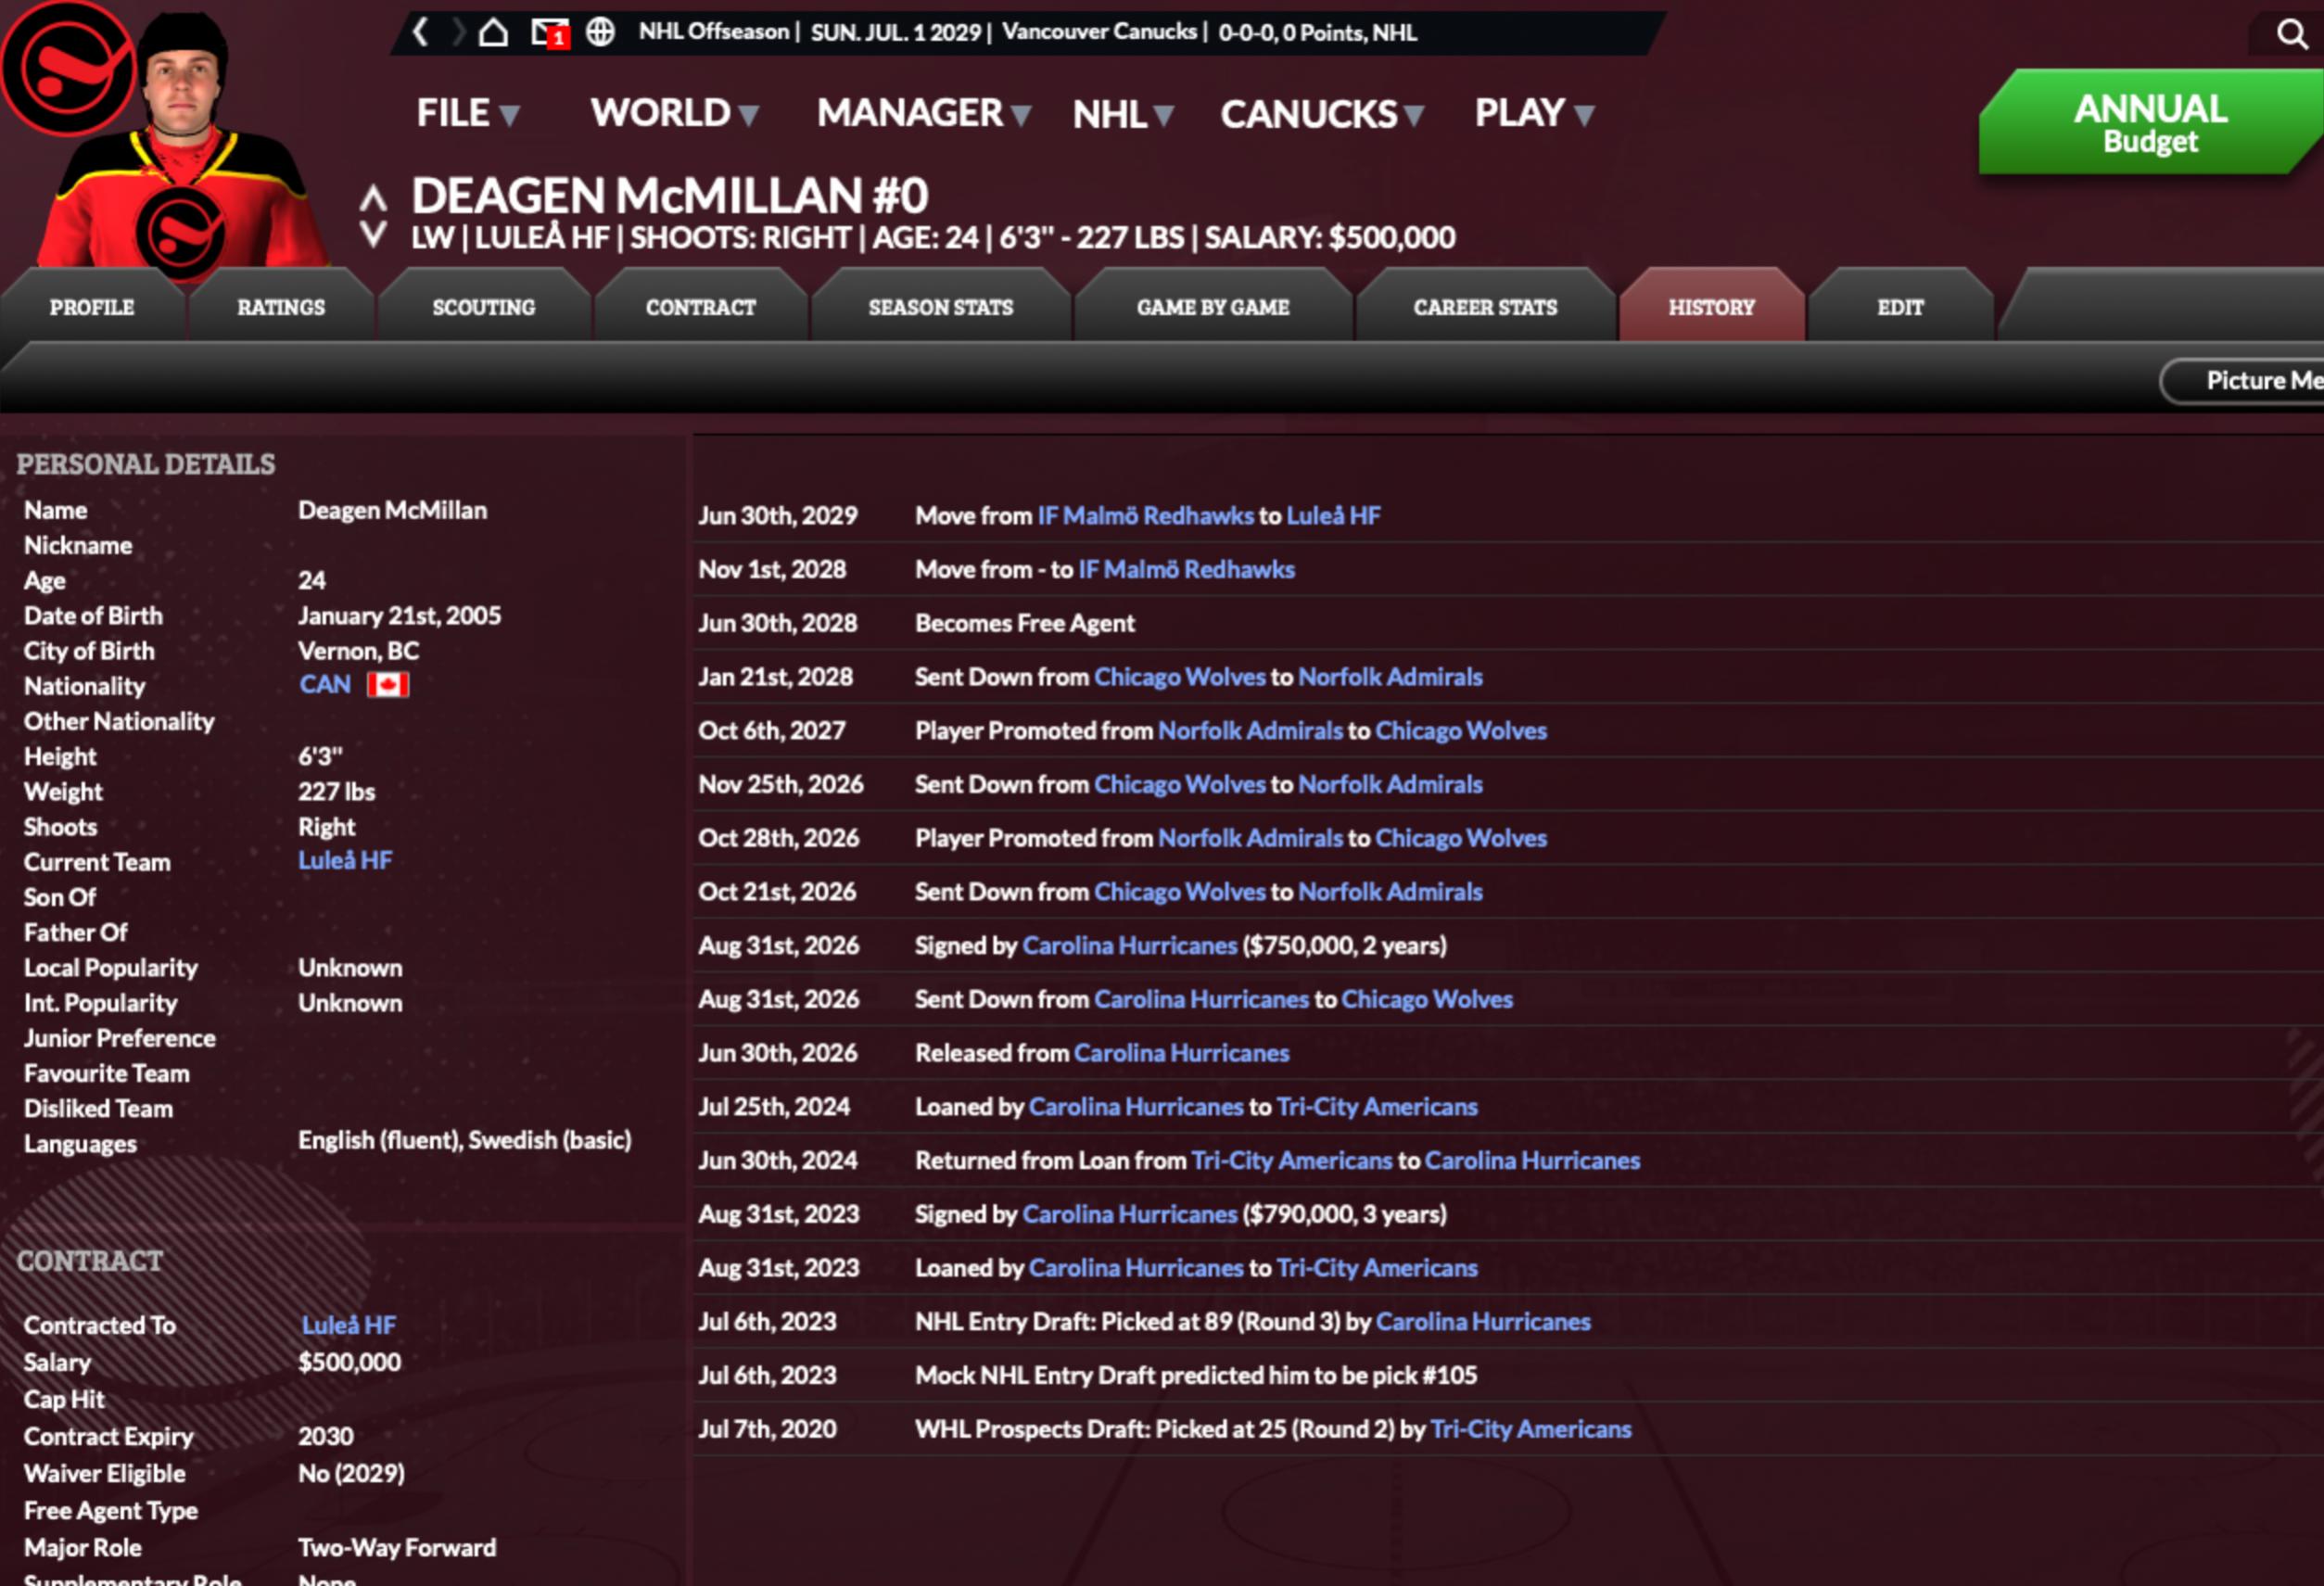Screen dimensions: 2324x1586
Task: Expand the WORLD dropdown menu
Action: 674,113
